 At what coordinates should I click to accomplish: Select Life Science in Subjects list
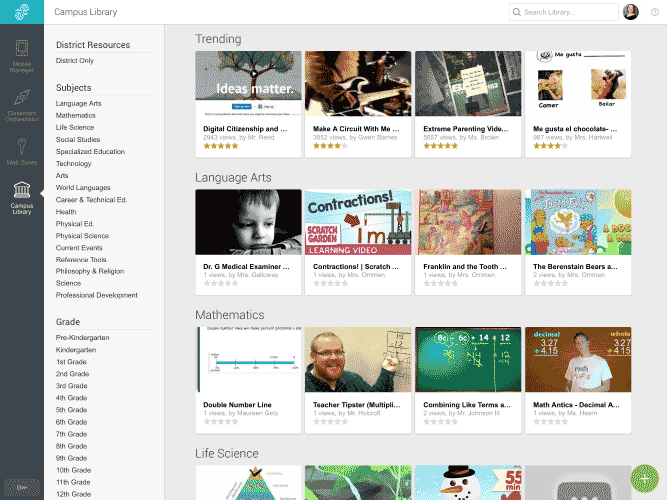(x=74, y=127)
